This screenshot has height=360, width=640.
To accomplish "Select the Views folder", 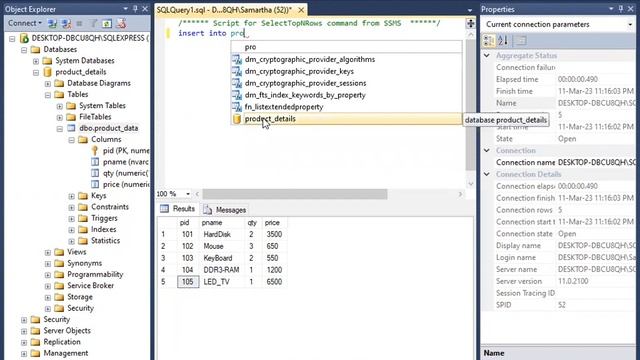I will 77,252.
